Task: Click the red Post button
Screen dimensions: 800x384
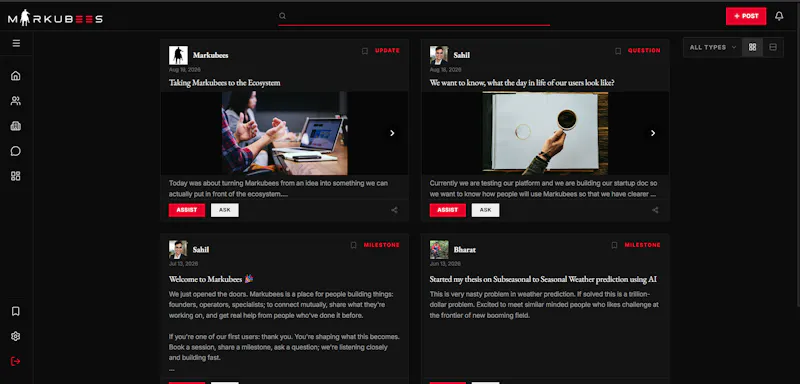Action: click(746, 16)
